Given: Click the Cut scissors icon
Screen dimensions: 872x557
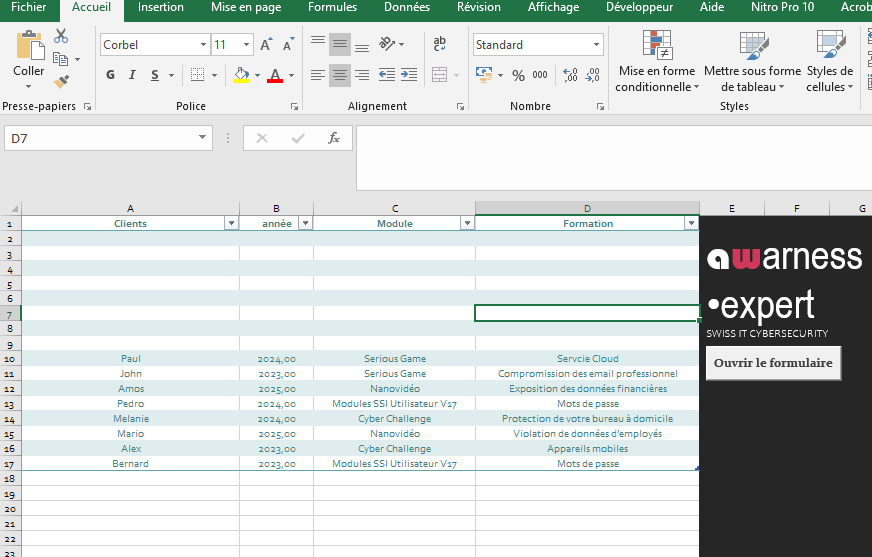Looking at the screenshot, I should [61, 36].
